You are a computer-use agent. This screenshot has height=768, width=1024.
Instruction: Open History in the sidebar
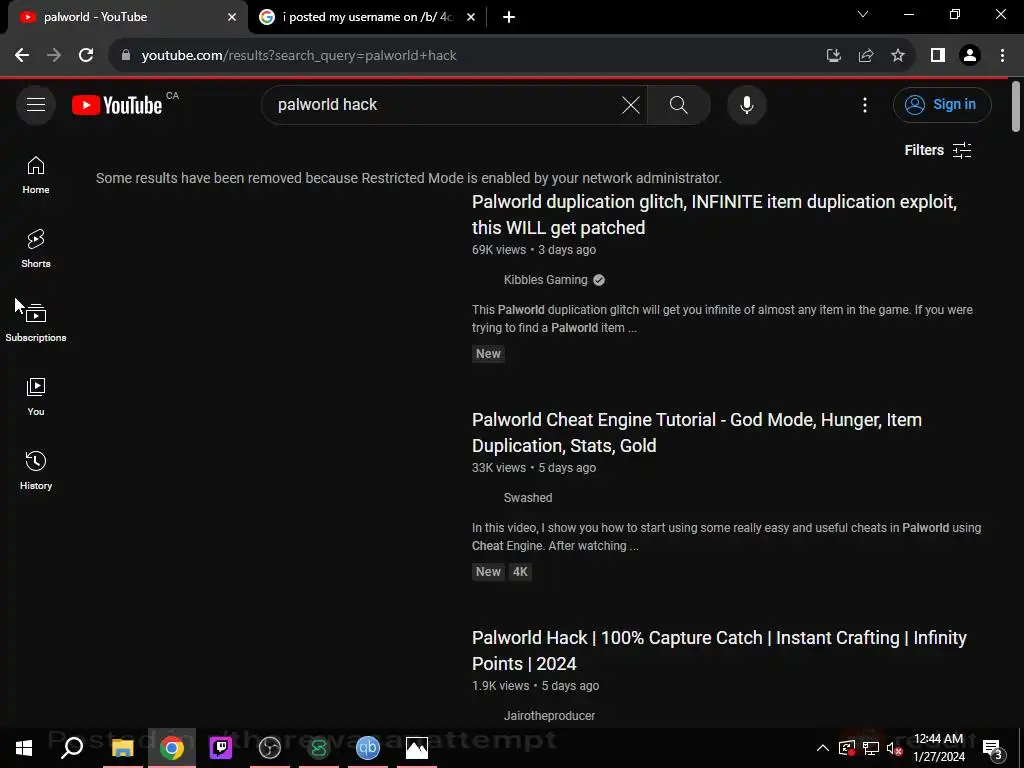(x=36, y=470)
